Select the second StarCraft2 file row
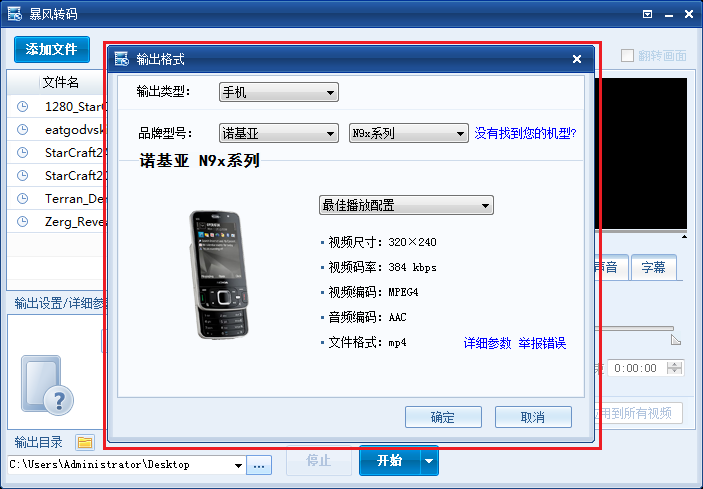Screen dimensions: 703x489 click(56, 175)
